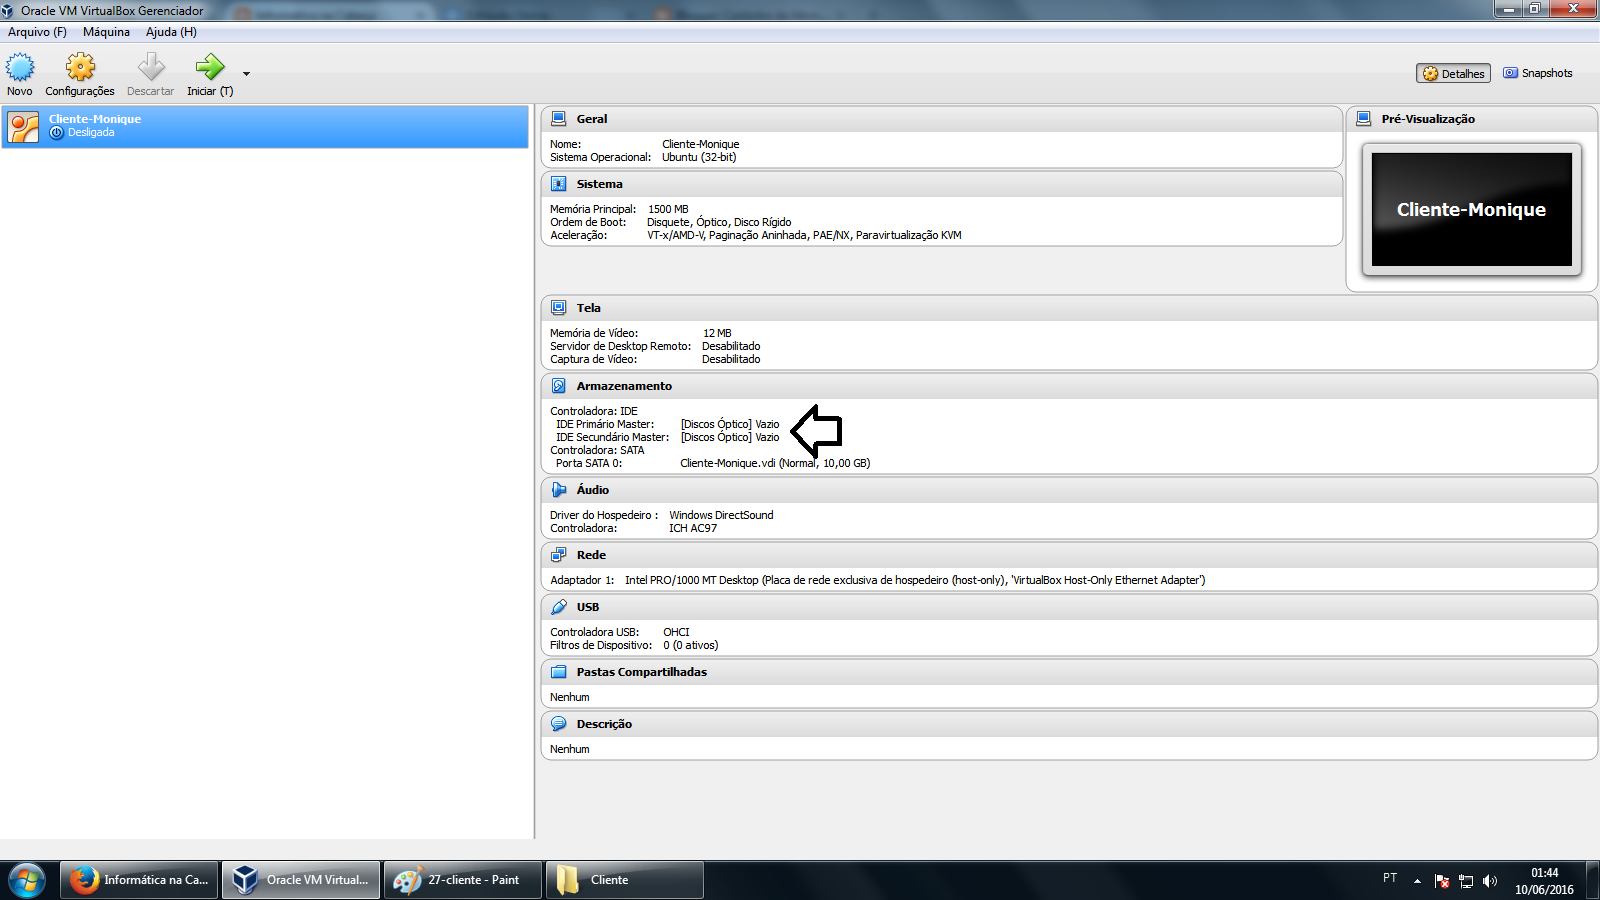
Task: Open Geral section title link
Action: [x=592, y=119]
